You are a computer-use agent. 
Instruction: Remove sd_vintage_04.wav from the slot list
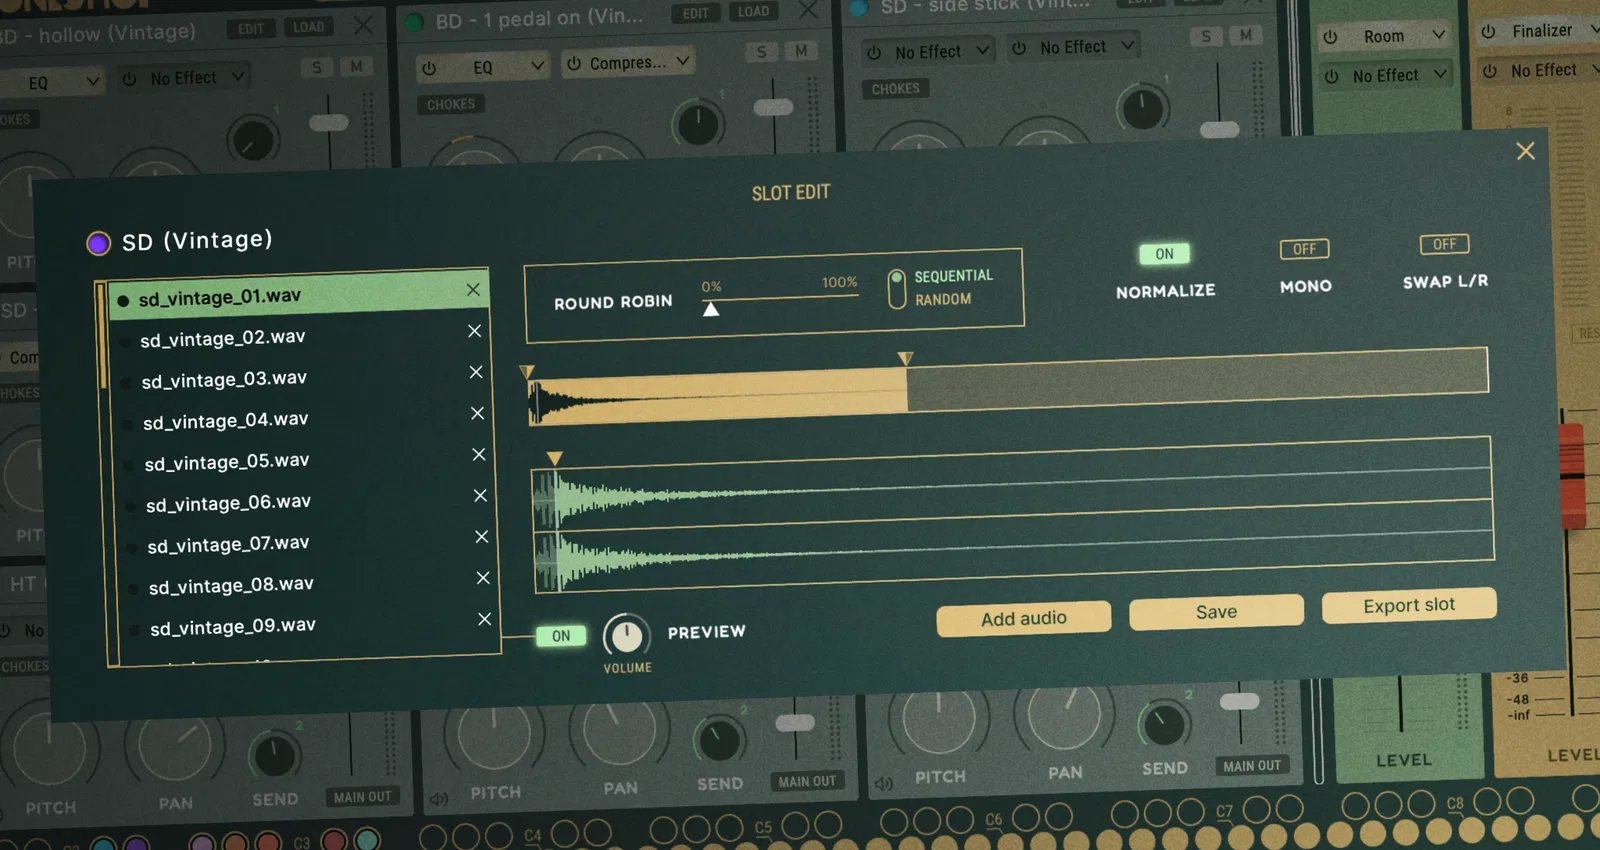point(477,413)
